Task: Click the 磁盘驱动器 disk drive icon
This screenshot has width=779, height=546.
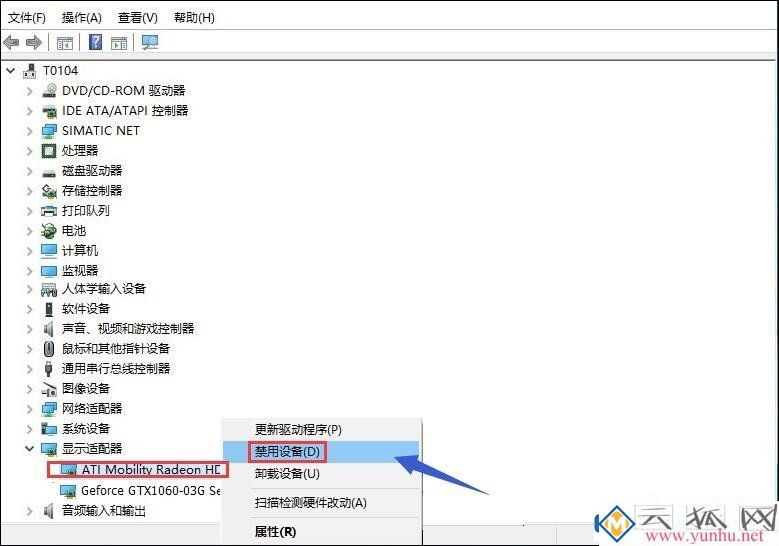Action: coord(49,172)
